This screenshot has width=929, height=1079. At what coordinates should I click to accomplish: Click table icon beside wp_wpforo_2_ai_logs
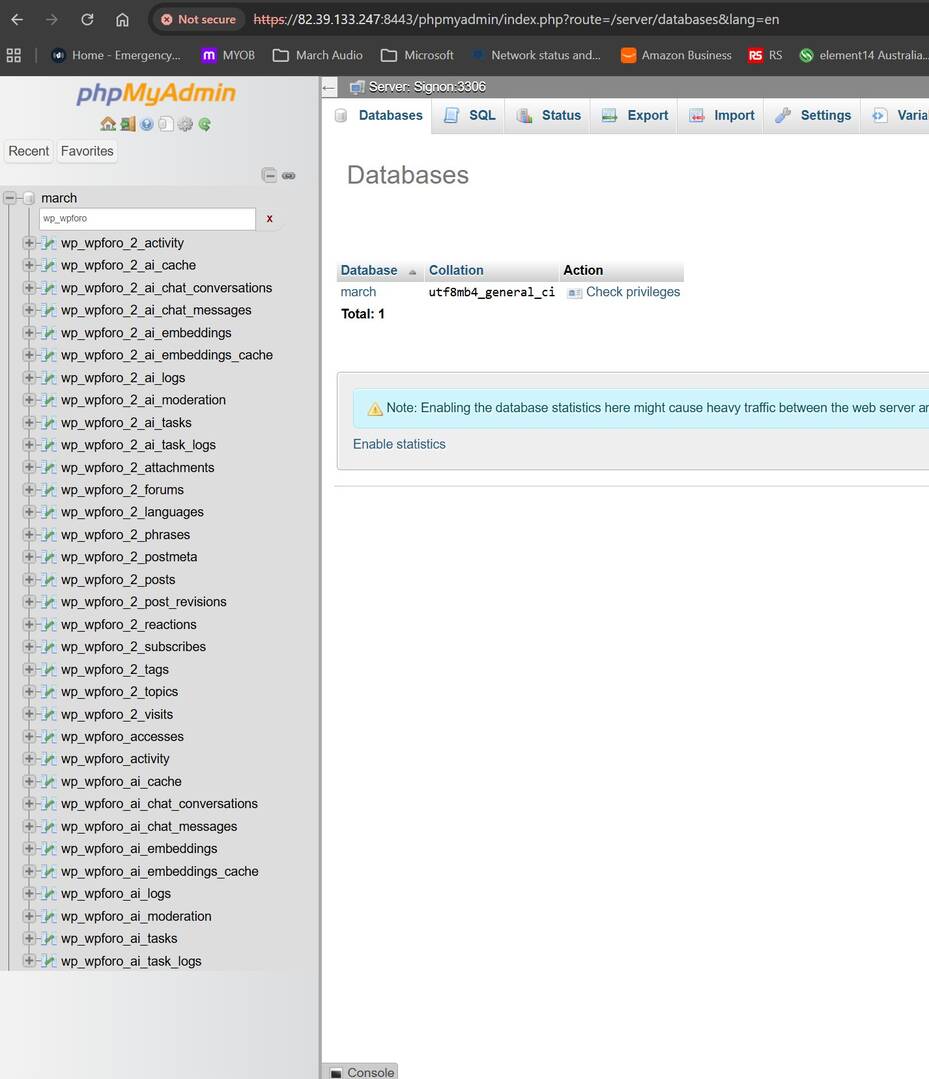coord(48,378)
